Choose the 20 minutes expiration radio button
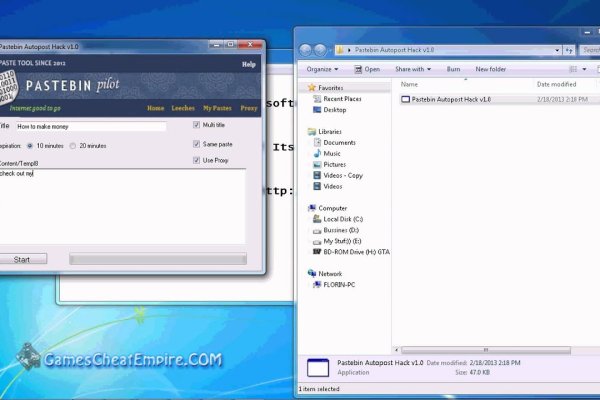 pyautogui.click(x=72, y=146)
